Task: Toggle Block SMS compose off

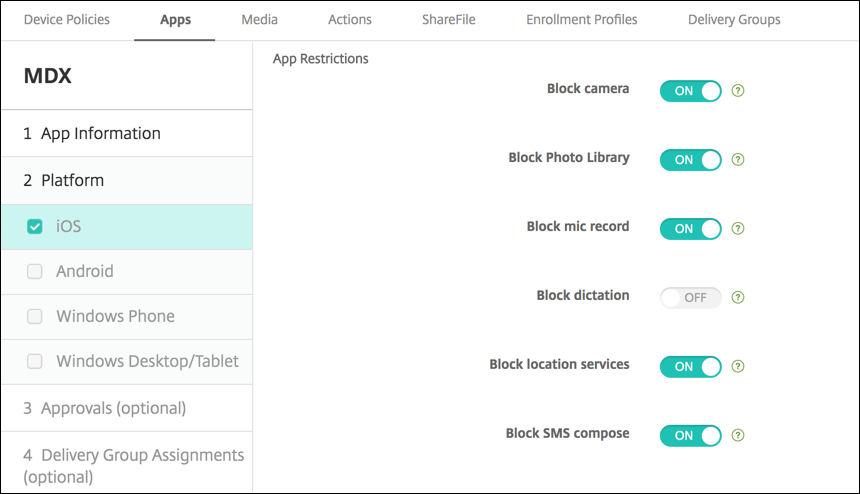Action: pos(690,435)
